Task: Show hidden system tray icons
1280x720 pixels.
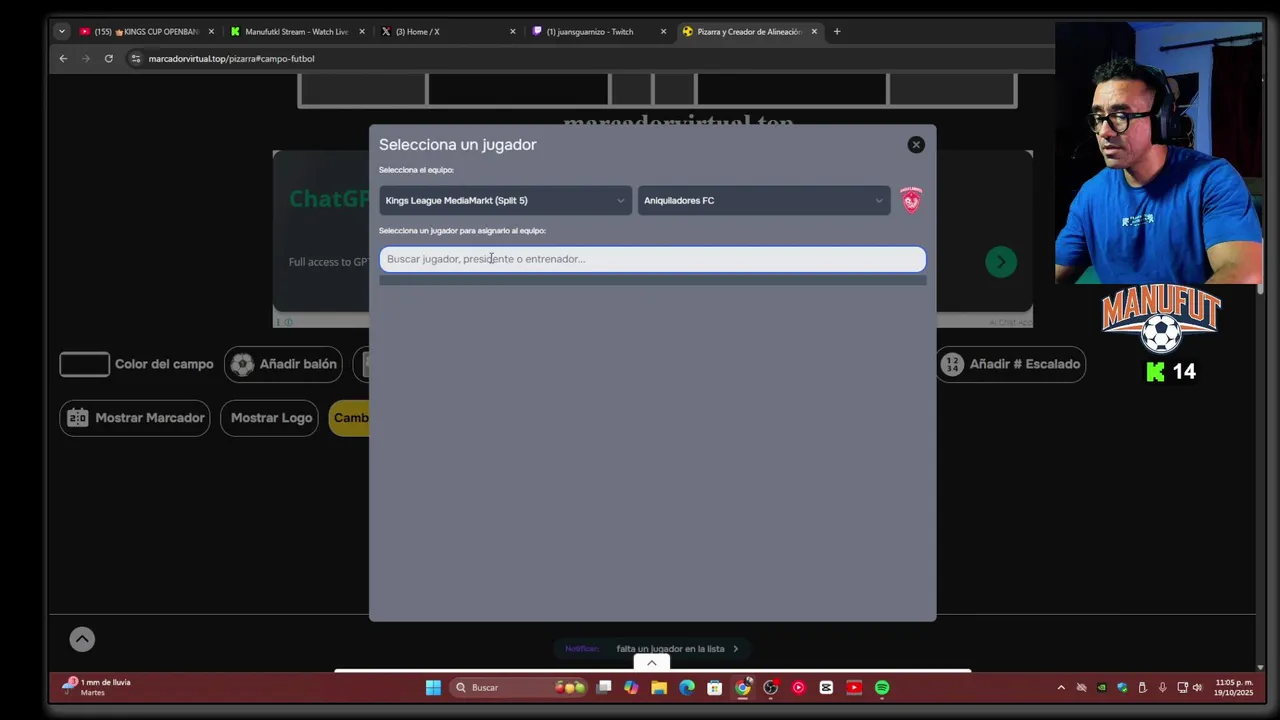Action: [1061, 687]
